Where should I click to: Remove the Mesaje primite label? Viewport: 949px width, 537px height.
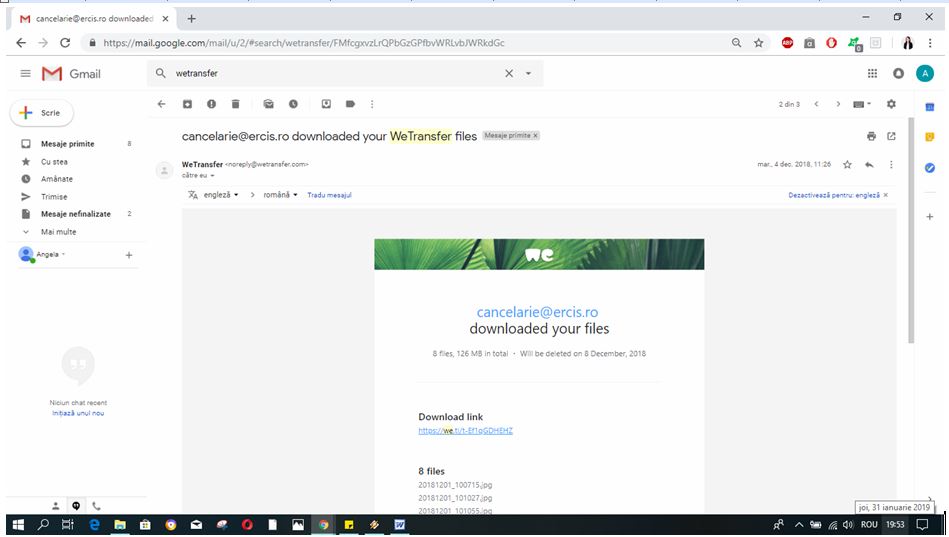click(x=535, y=135)
